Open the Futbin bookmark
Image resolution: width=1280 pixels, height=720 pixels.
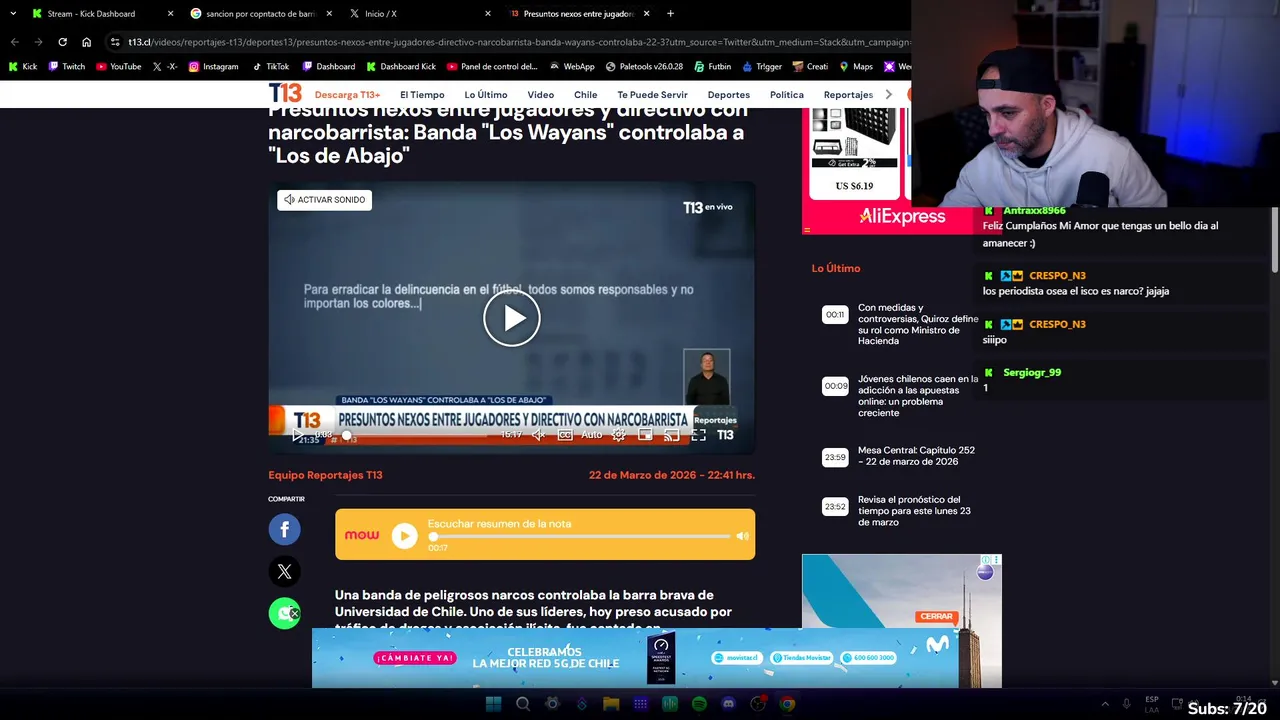click(x=713, y=67)
